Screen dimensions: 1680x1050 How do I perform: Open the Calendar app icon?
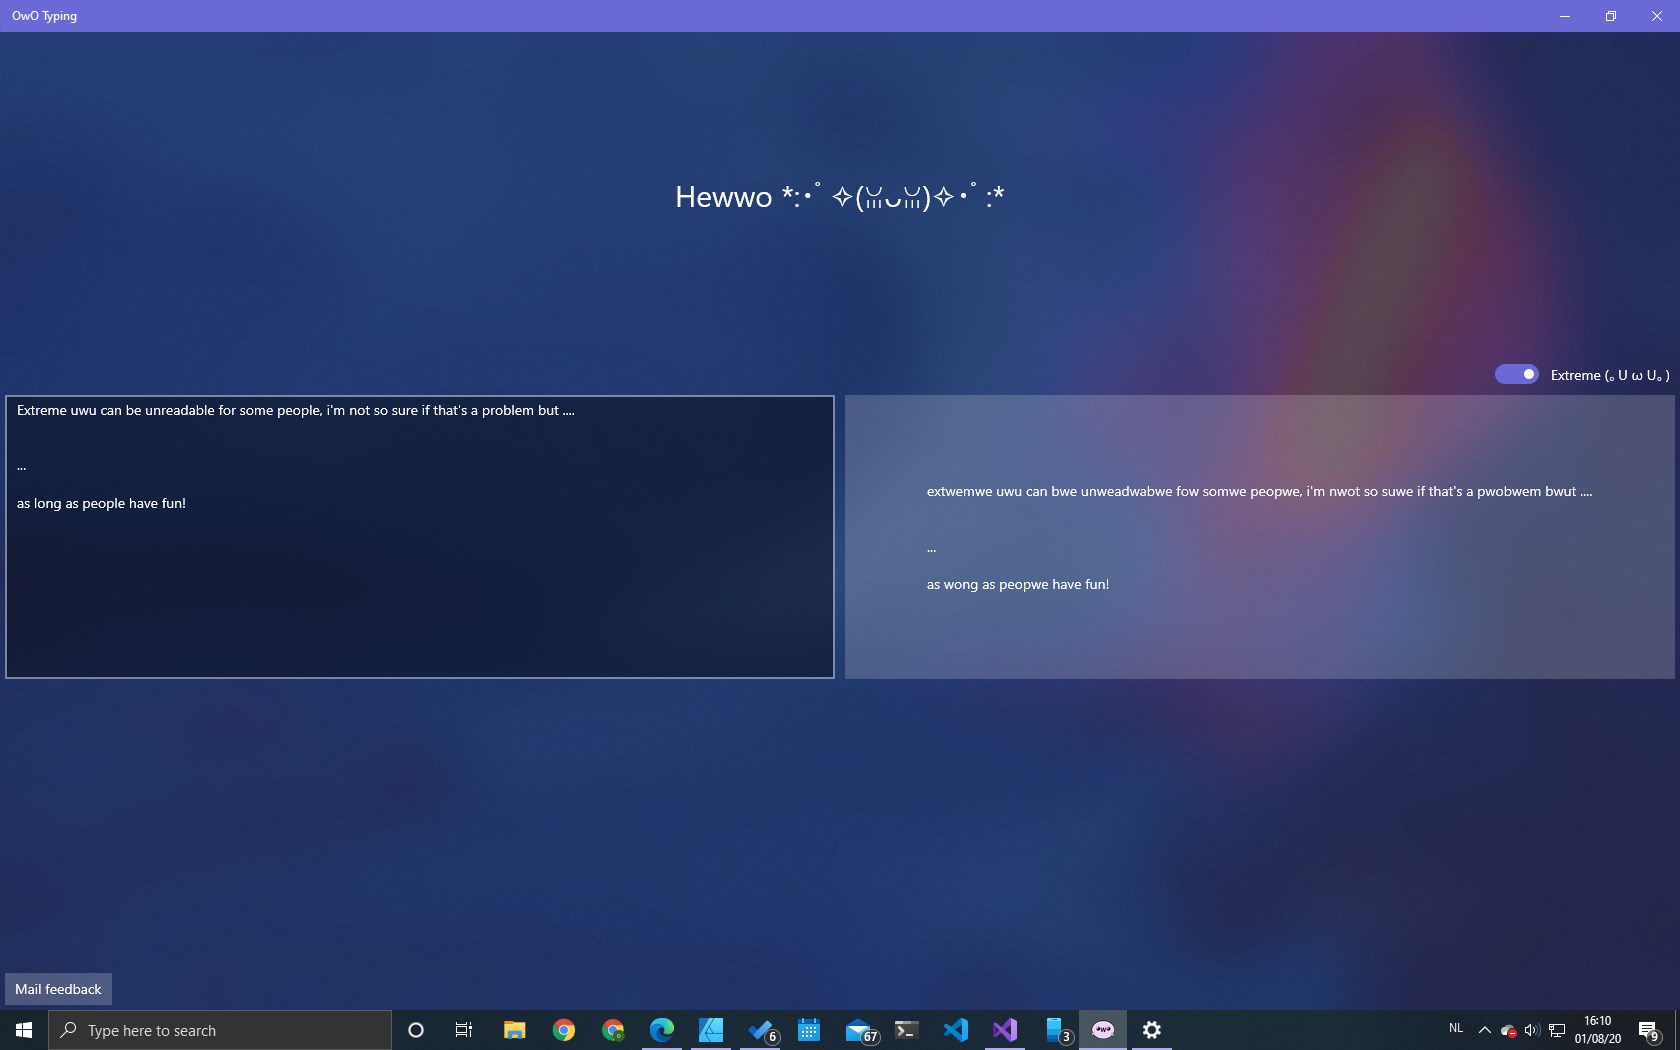(809, 1030)
